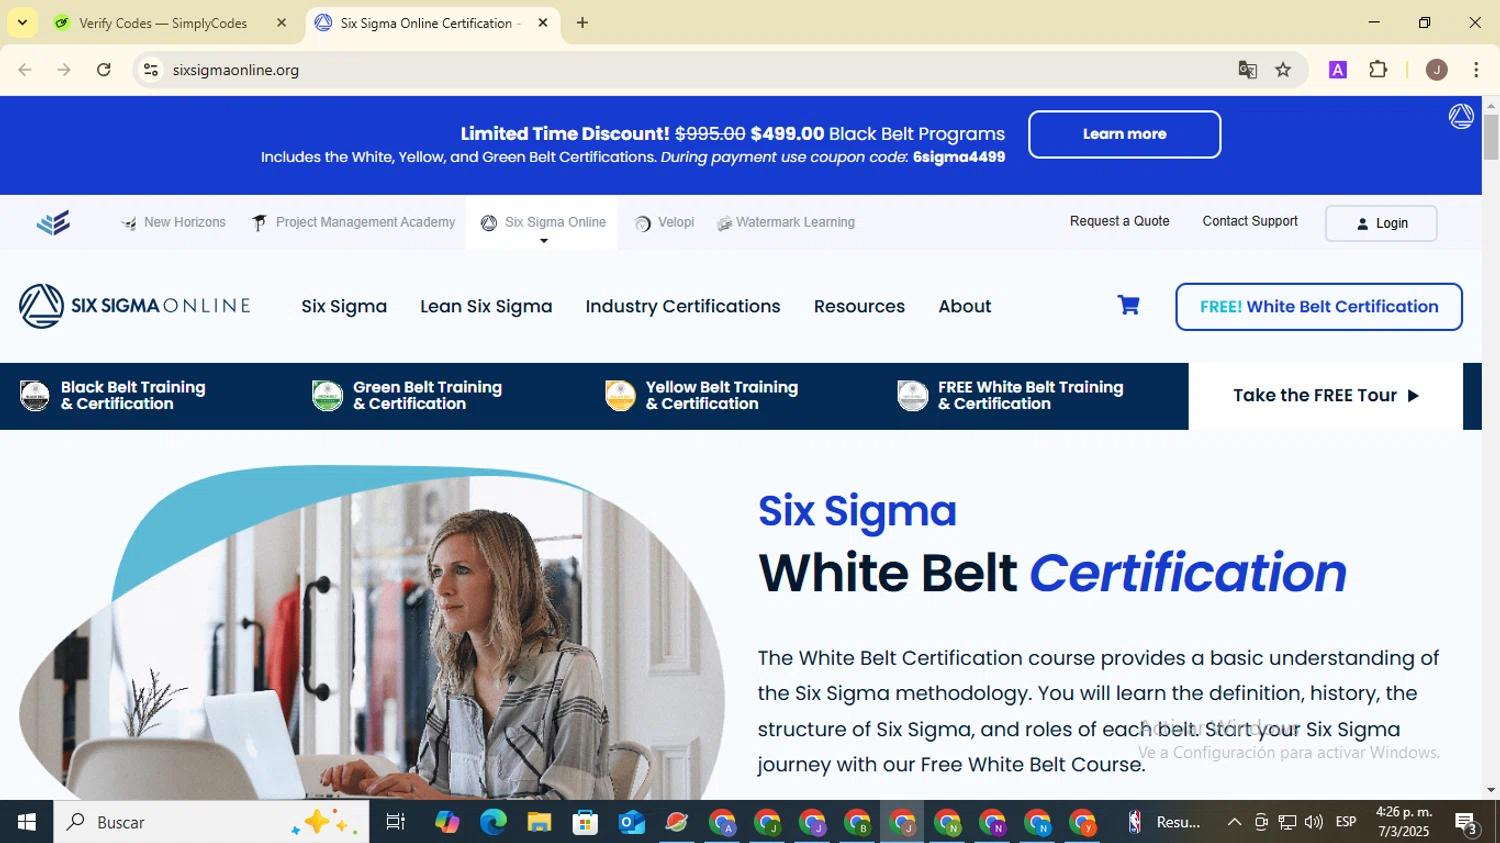The image size is (1500, 843).
Task: Click the floating Six Sigma icon in banner corner
Action: point(1461,117)
